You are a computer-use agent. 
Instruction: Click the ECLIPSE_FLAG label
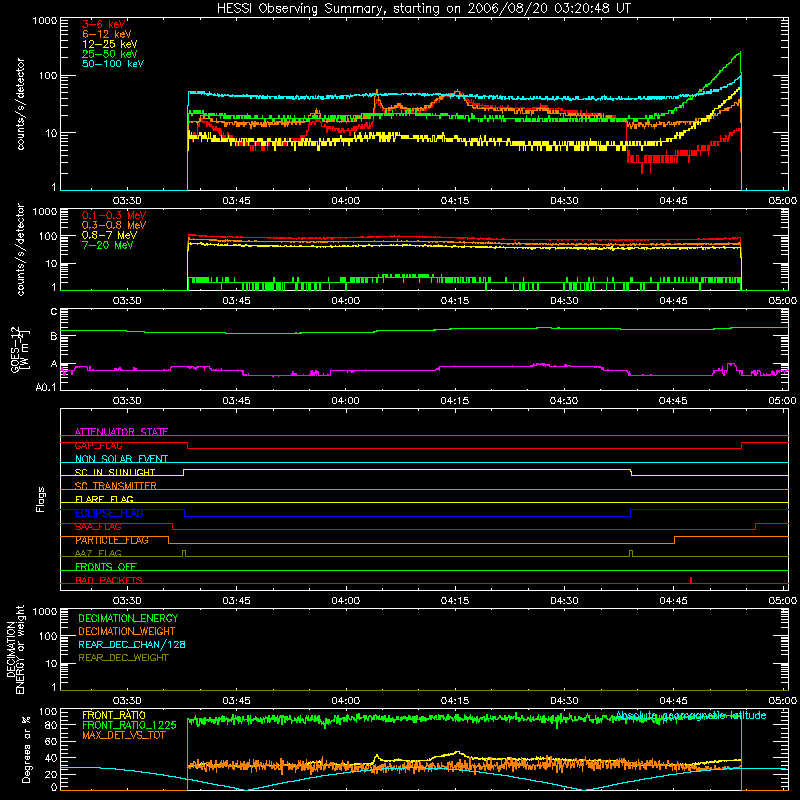coord(109,513)
